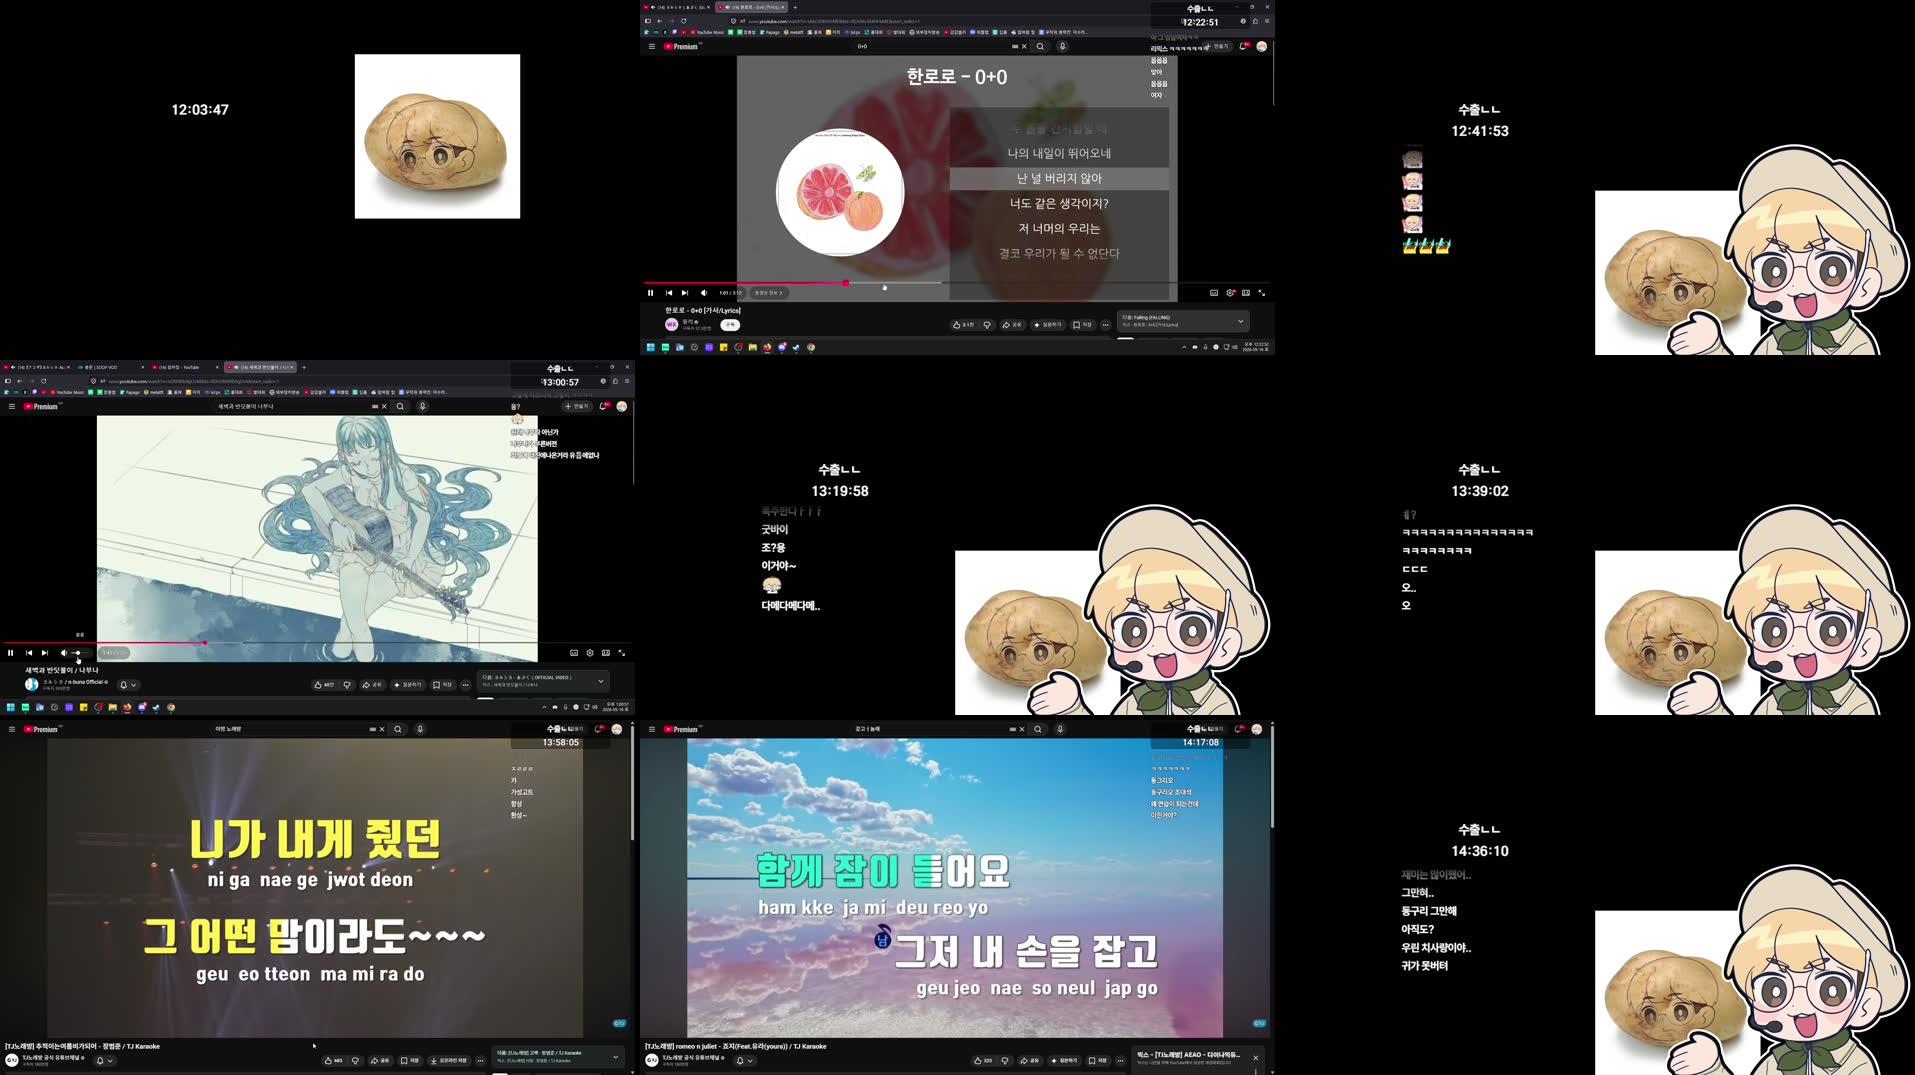Clear the 0+0 search query

click(1024, 46)
